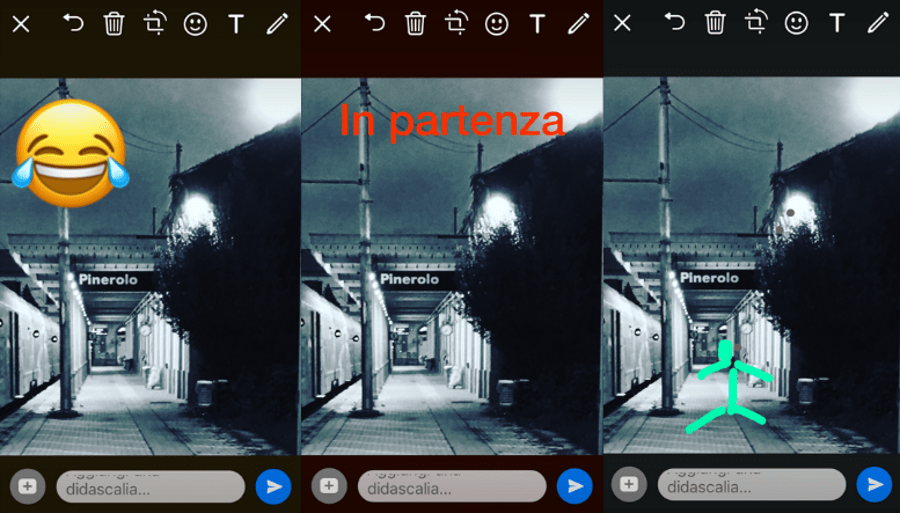Select pencil draw tool above the stick figure photo
Image resolution: width=900 pixels, height=513 pixels.
(878, 23)
